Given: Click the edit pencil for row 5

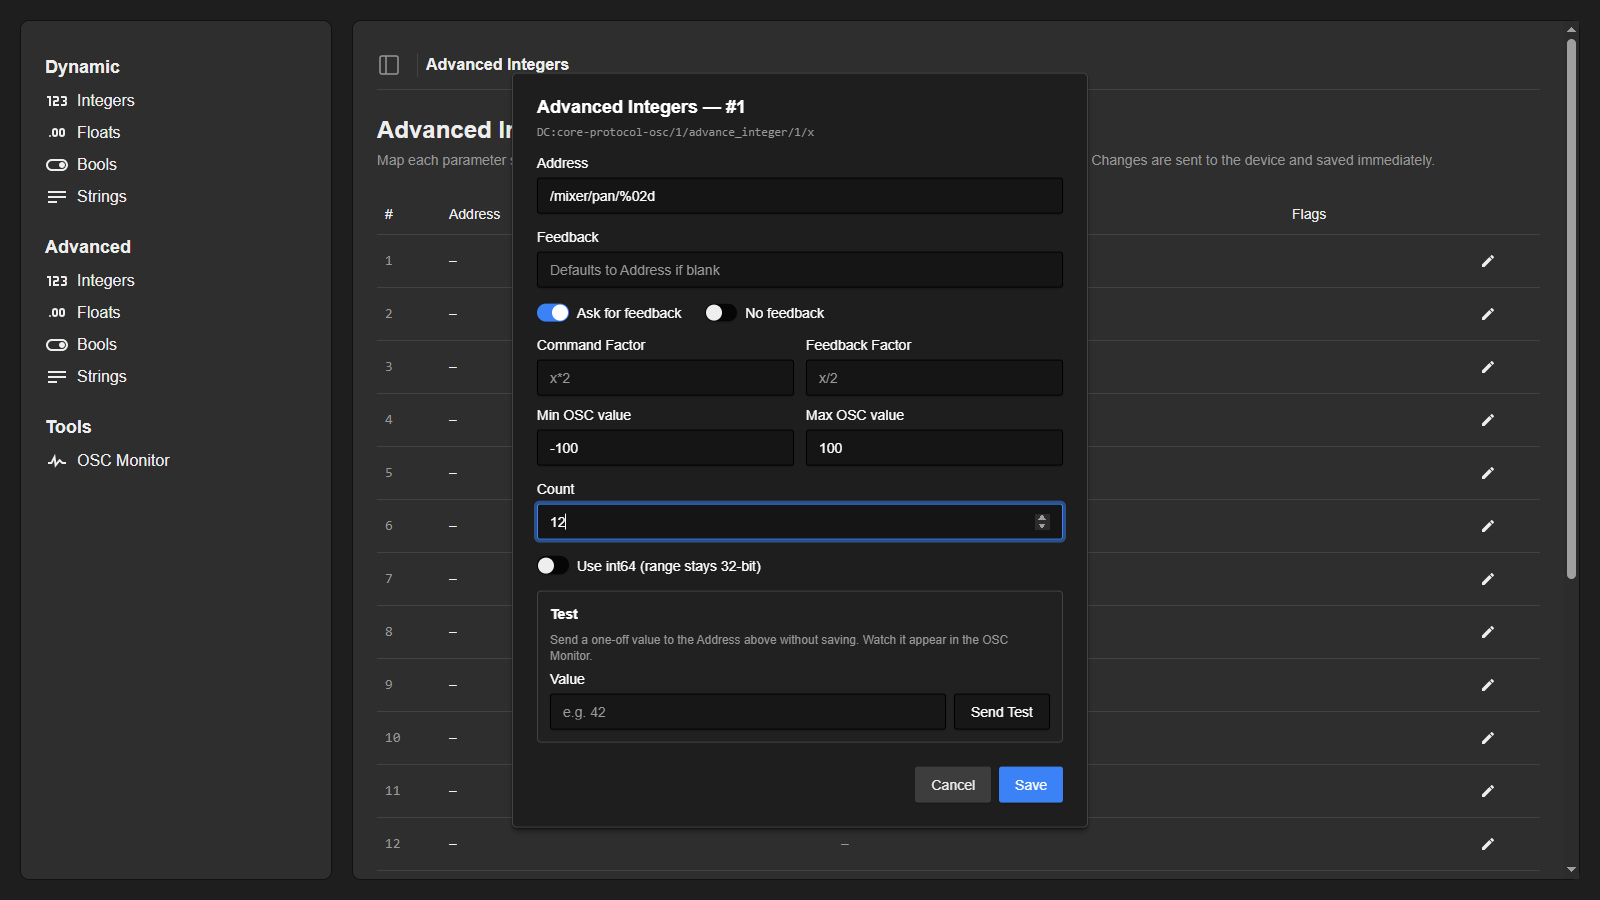Looking at the screenshot, I should click(x=1488, y=473).
